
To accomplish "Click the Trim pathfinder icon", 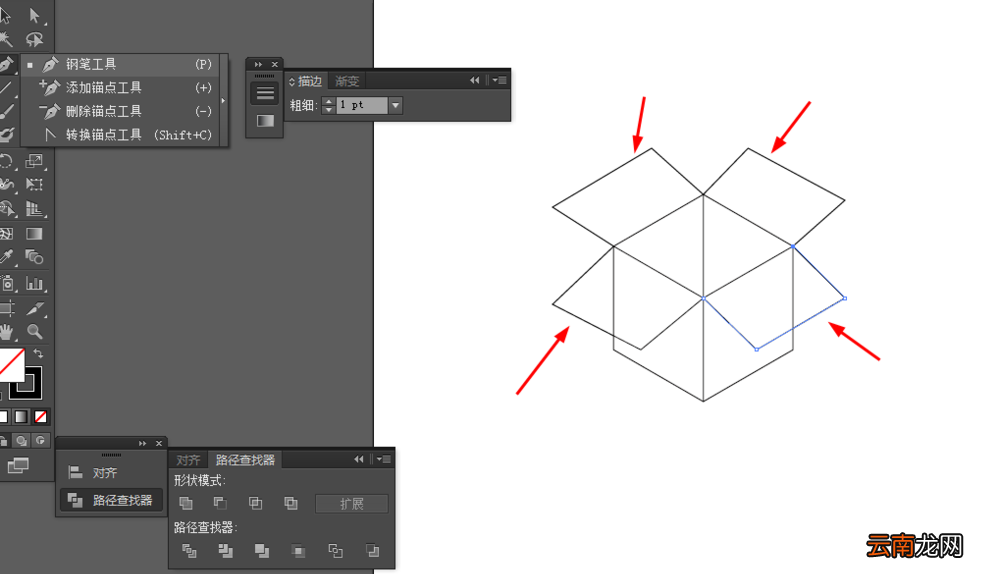I will click(225, 550).
